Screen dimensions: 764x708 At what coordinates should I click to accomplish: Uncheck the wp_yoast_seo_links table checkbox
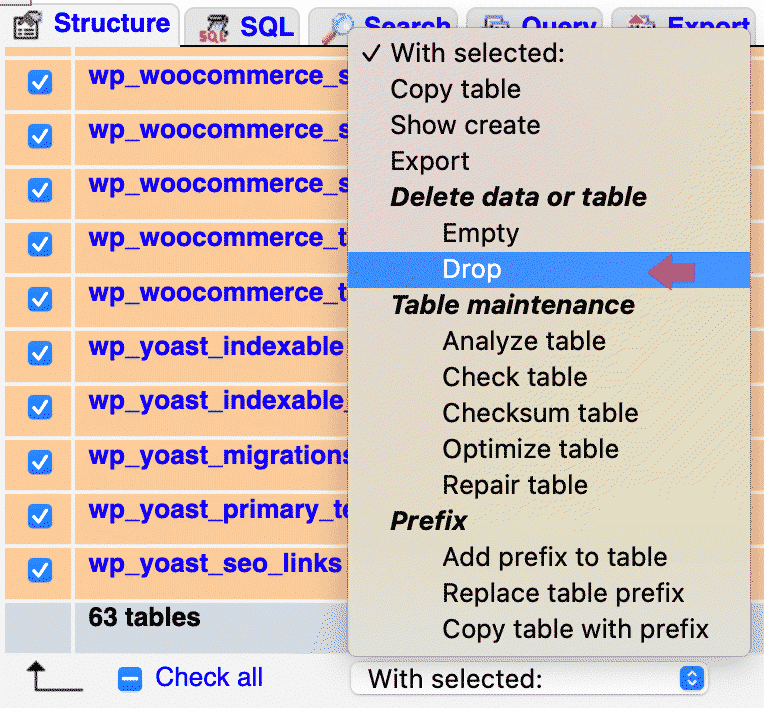[x=40, y=570]
